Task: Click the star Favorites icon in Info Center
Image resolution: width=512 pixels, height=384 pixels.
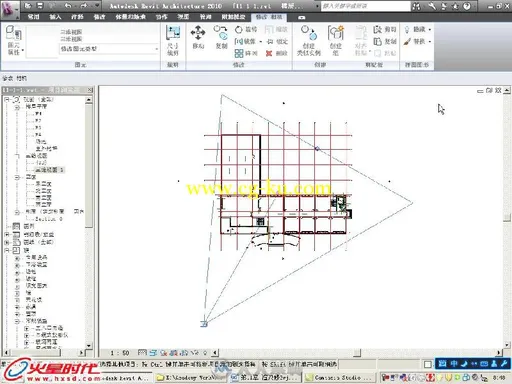Action: point(455,6)
